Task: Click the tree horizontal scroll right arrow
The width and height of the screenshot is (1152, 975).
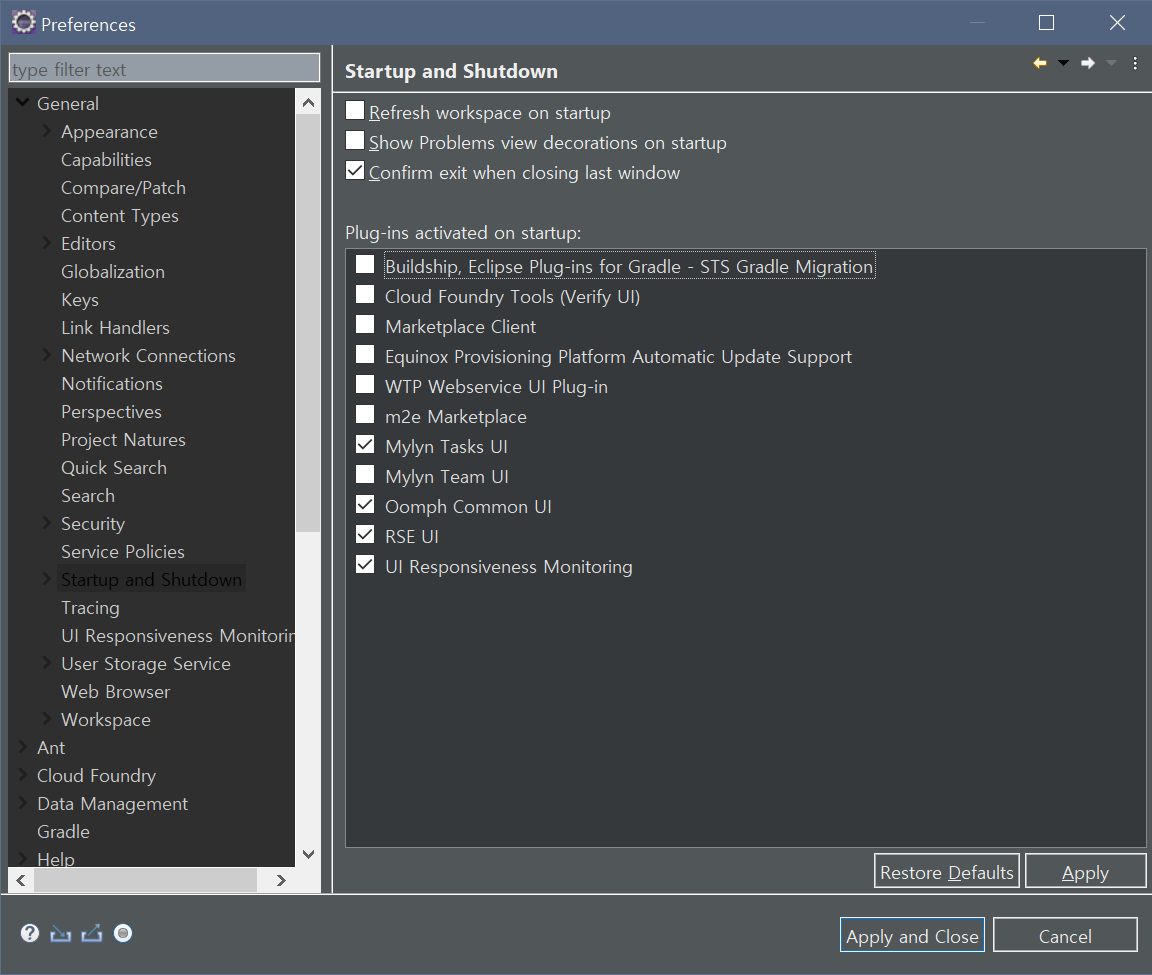Action: click(x=281, y=879)
